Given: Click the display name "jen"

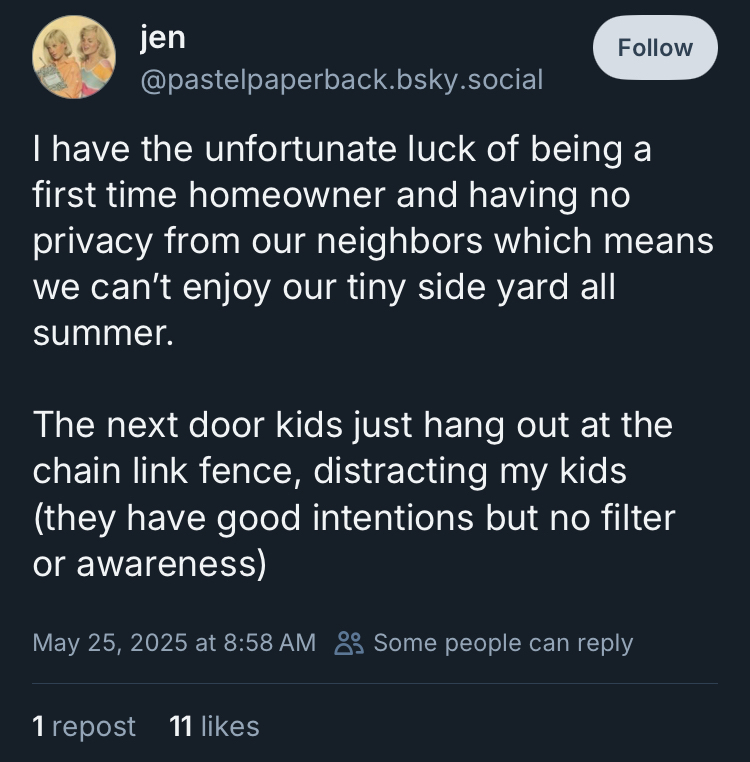Looking at the screenshot, I should pyautogui.click(x=162, y=37).
